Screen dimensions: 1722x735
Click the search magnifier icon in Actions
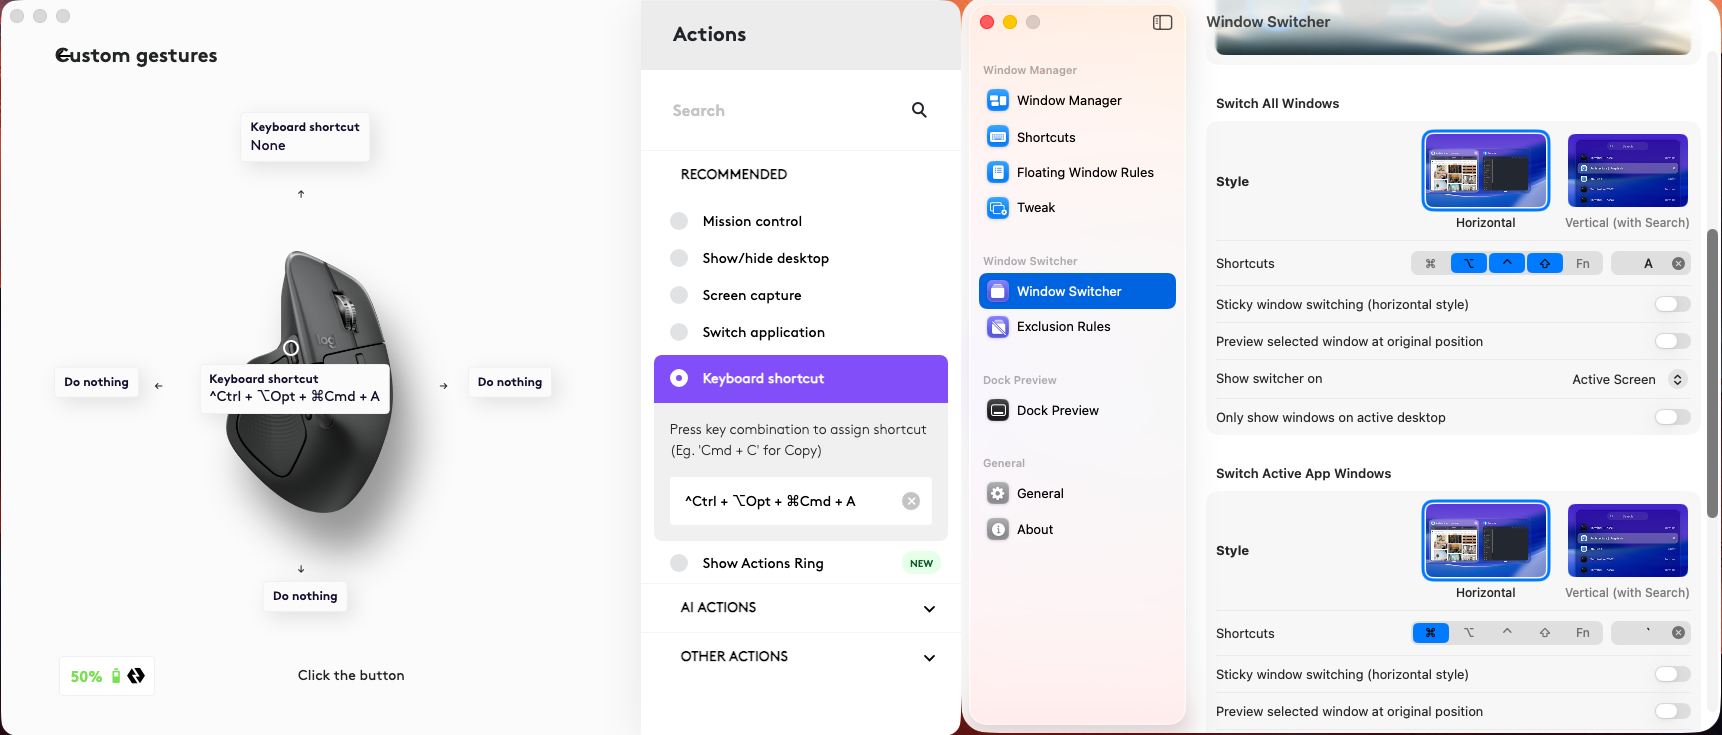pos(919,110)
